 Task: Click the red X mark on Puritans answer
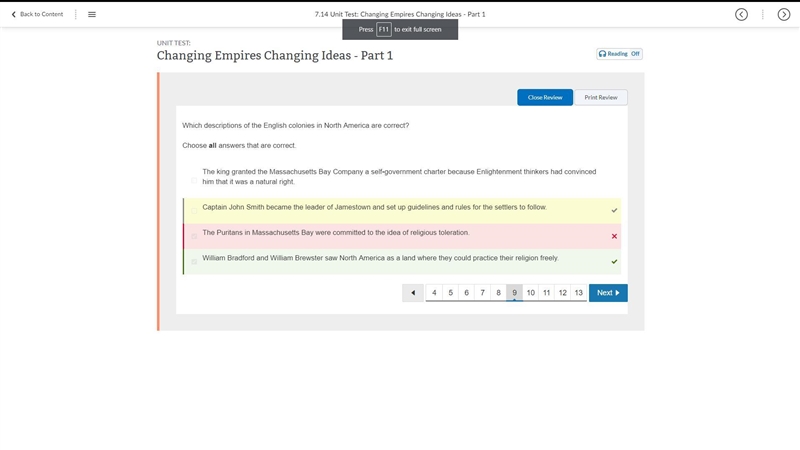coord(614,236)
